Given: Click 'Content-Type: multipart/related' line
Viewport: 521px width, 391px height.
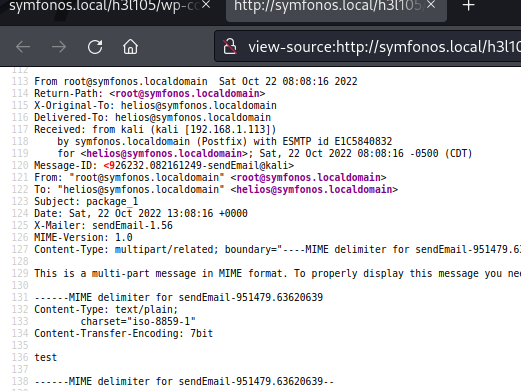Looking at the screenshot, I should [277, 249].
